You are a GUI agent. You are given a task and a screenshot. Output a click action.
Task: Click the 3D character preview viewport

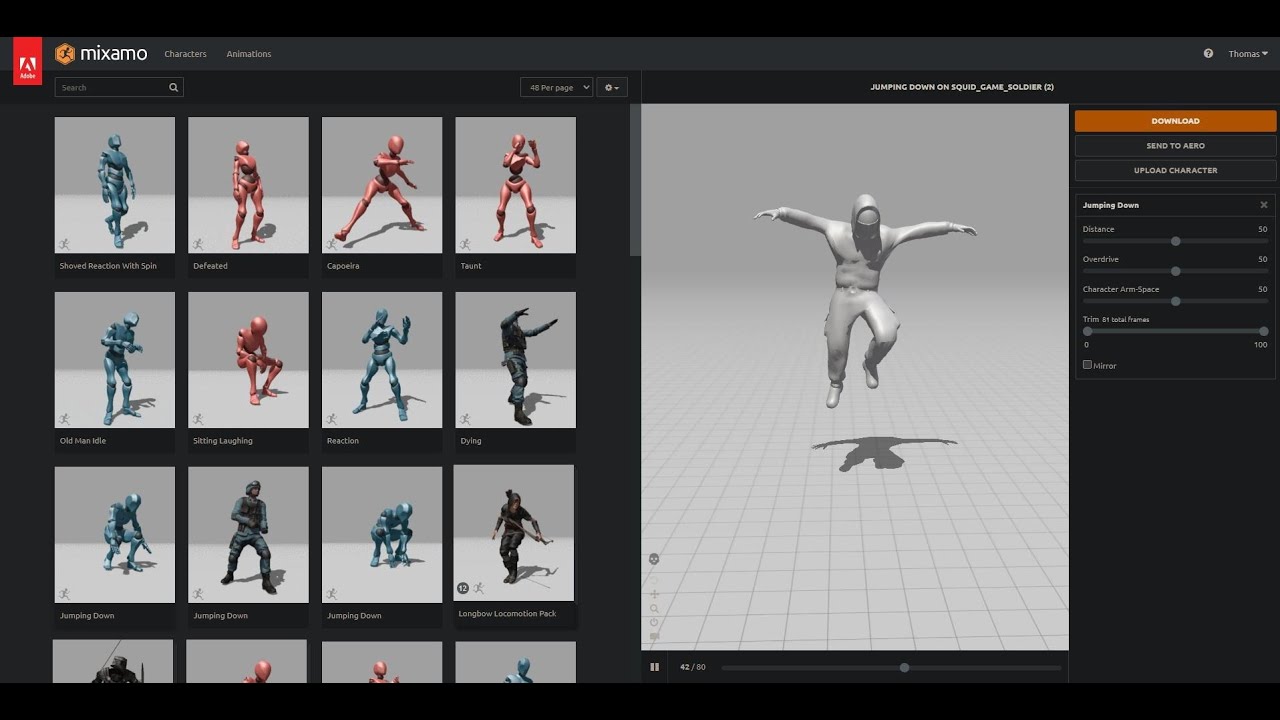point(855,377)
